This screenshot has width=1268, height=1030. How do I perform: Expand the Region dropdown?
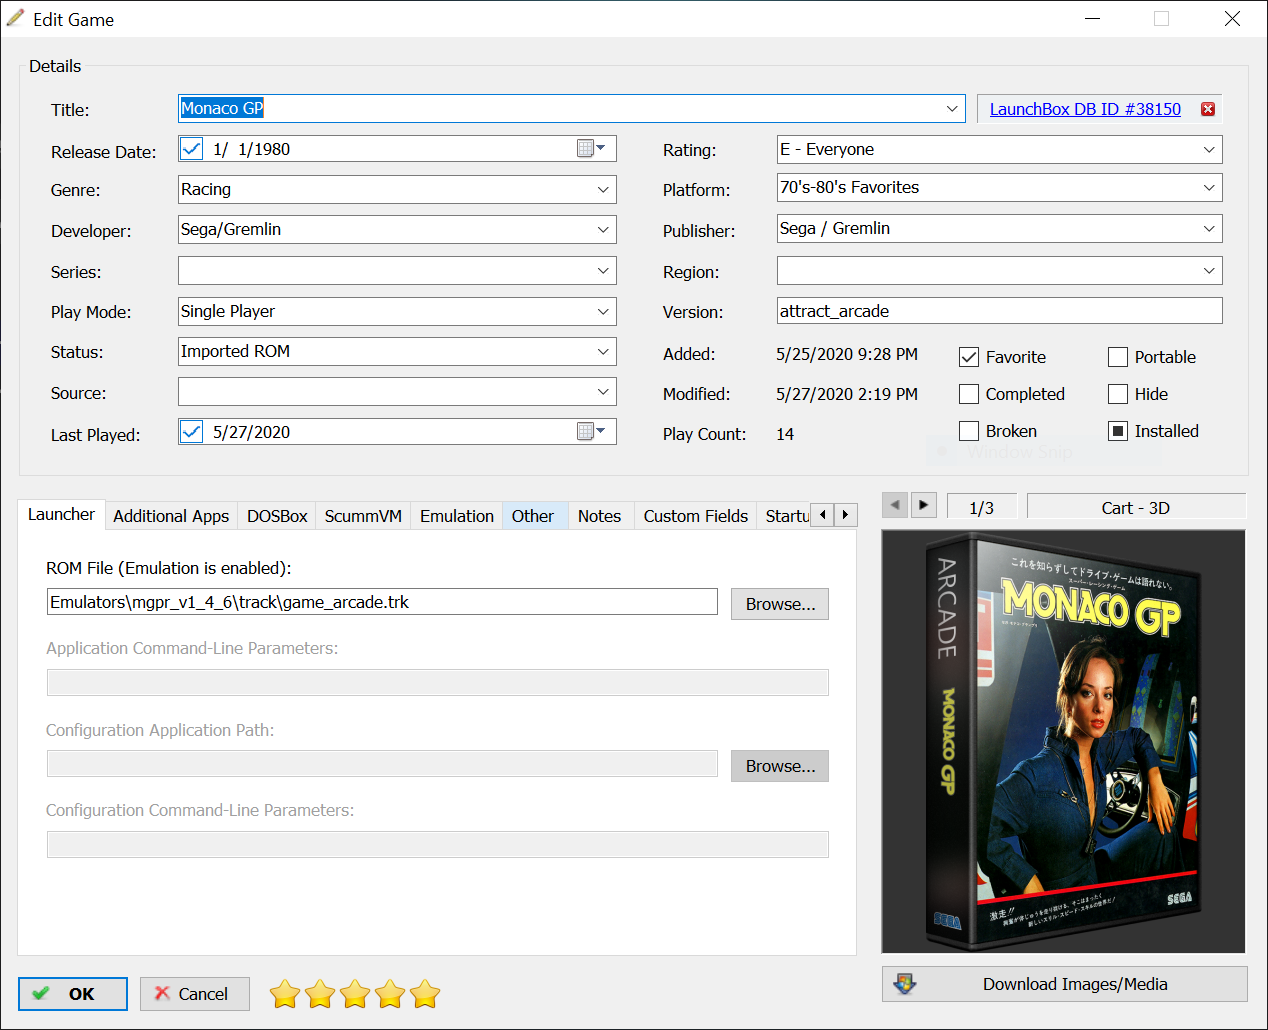[1209, 270]
